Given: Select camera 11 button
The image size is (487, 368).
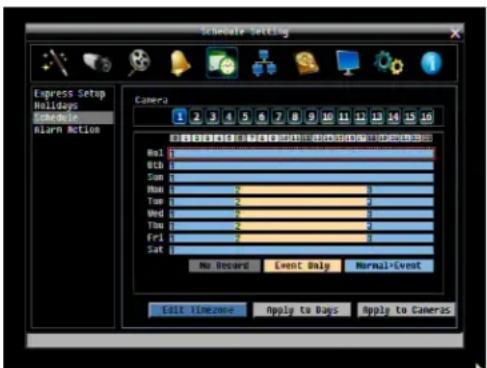Looking at the screenshot, I should 344,117.
